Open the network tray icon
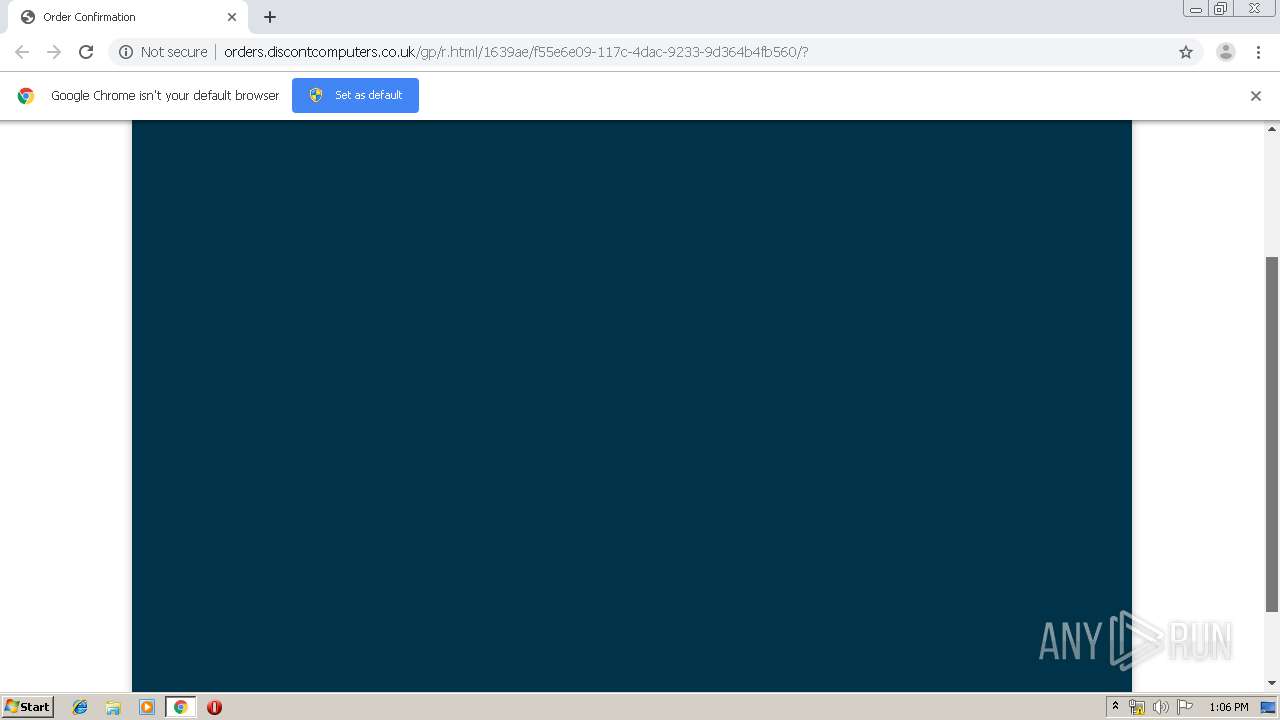 1137,707
